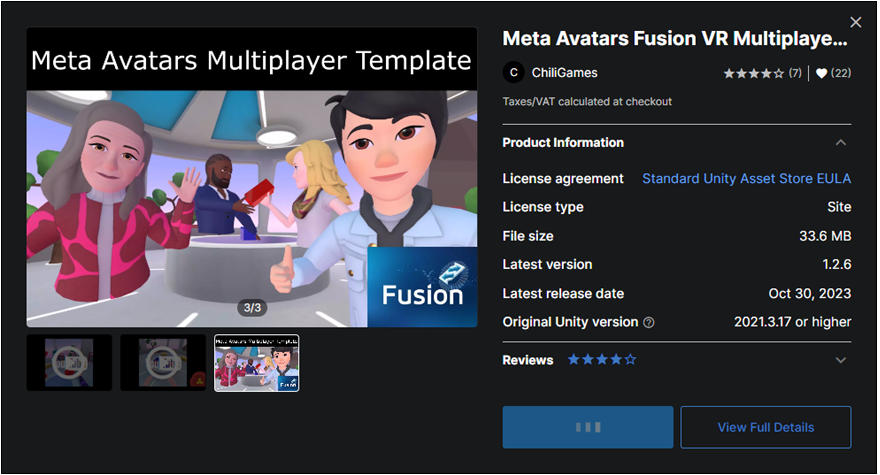Click the Reviews heading label
880x475 pixels.
(528, 360)
